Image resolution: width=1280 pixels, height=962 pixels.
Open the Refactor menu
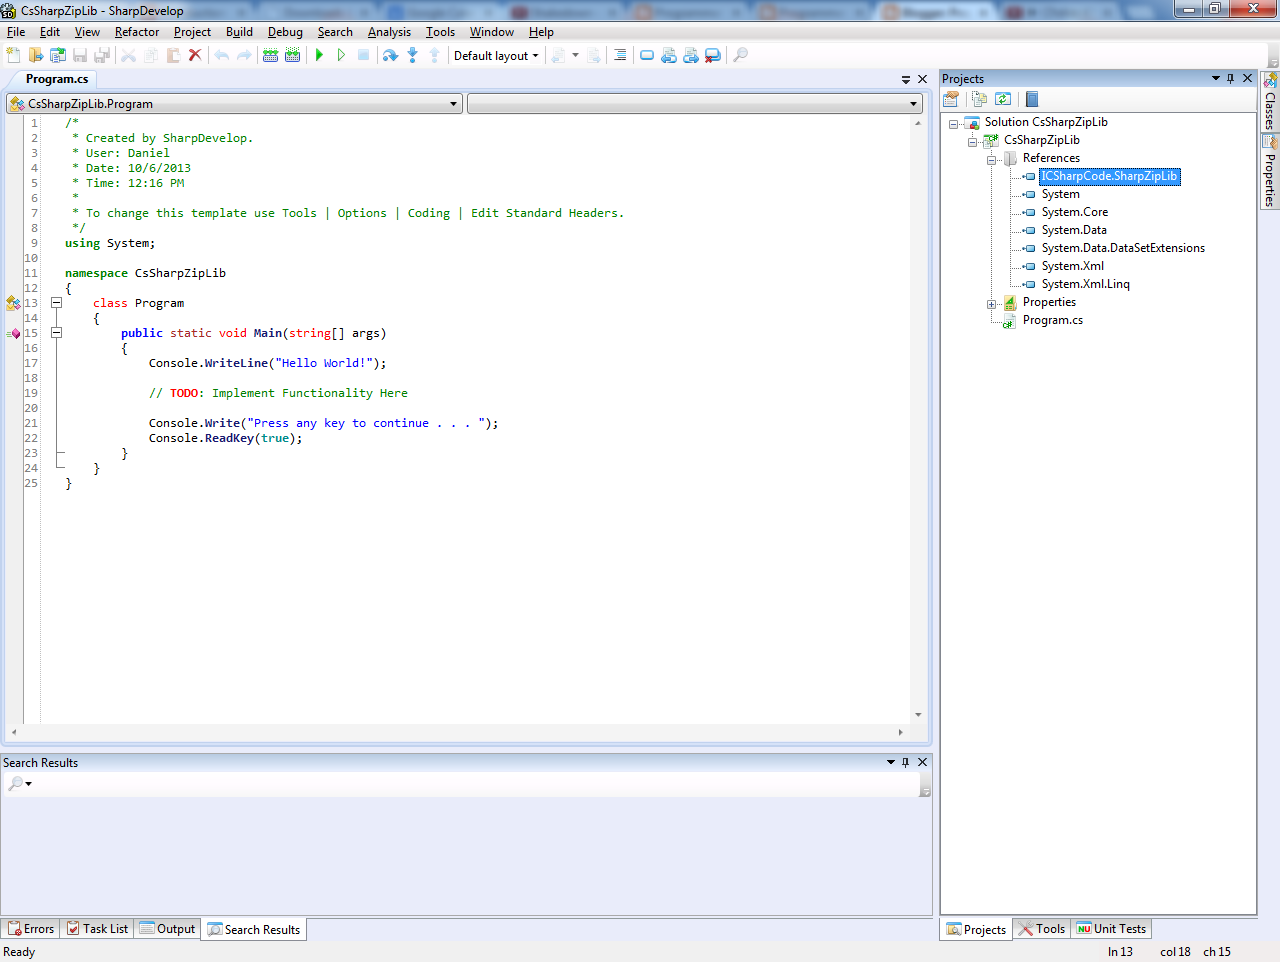pos(136,31)
